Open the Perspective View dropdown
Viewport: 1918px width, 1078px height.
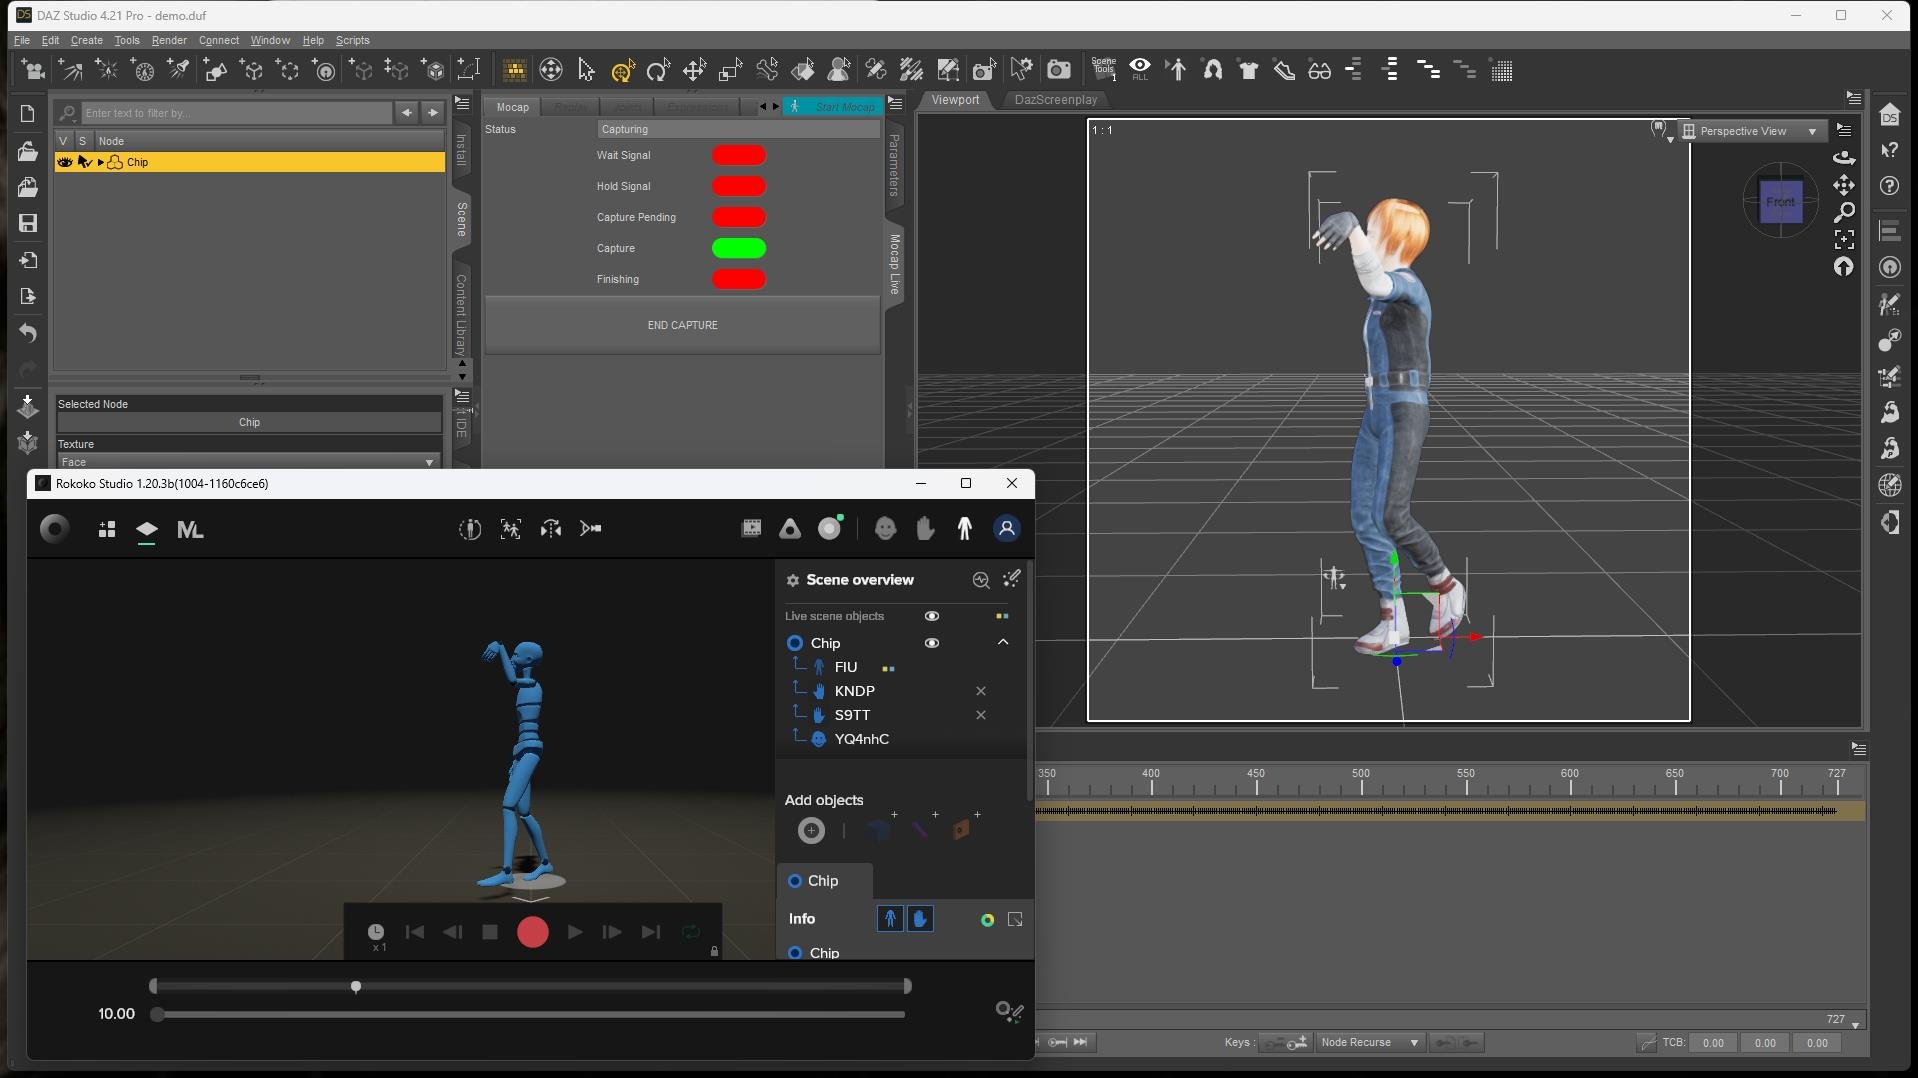pos(1751,131)
